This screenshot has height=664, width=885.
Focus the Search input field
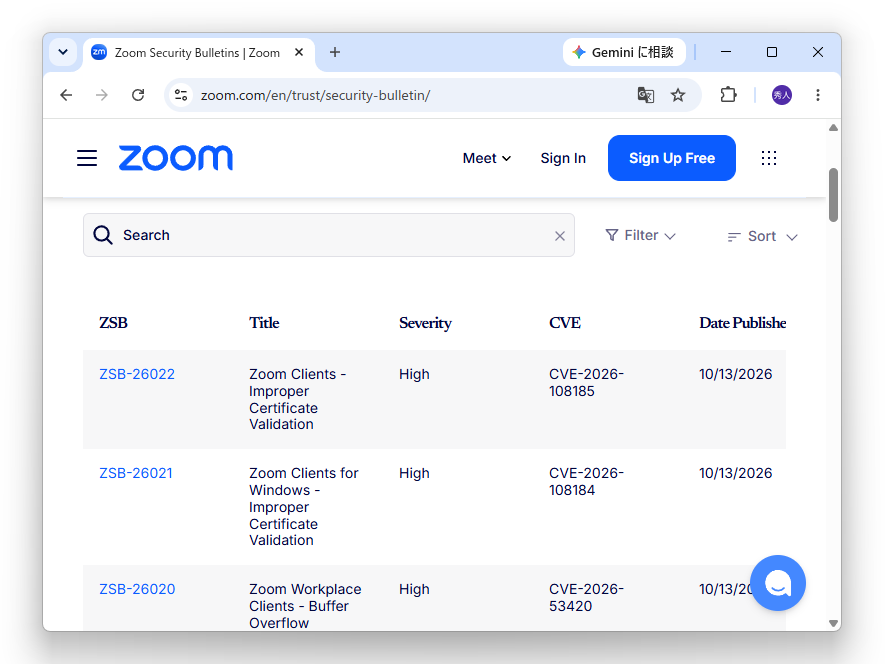328,235
